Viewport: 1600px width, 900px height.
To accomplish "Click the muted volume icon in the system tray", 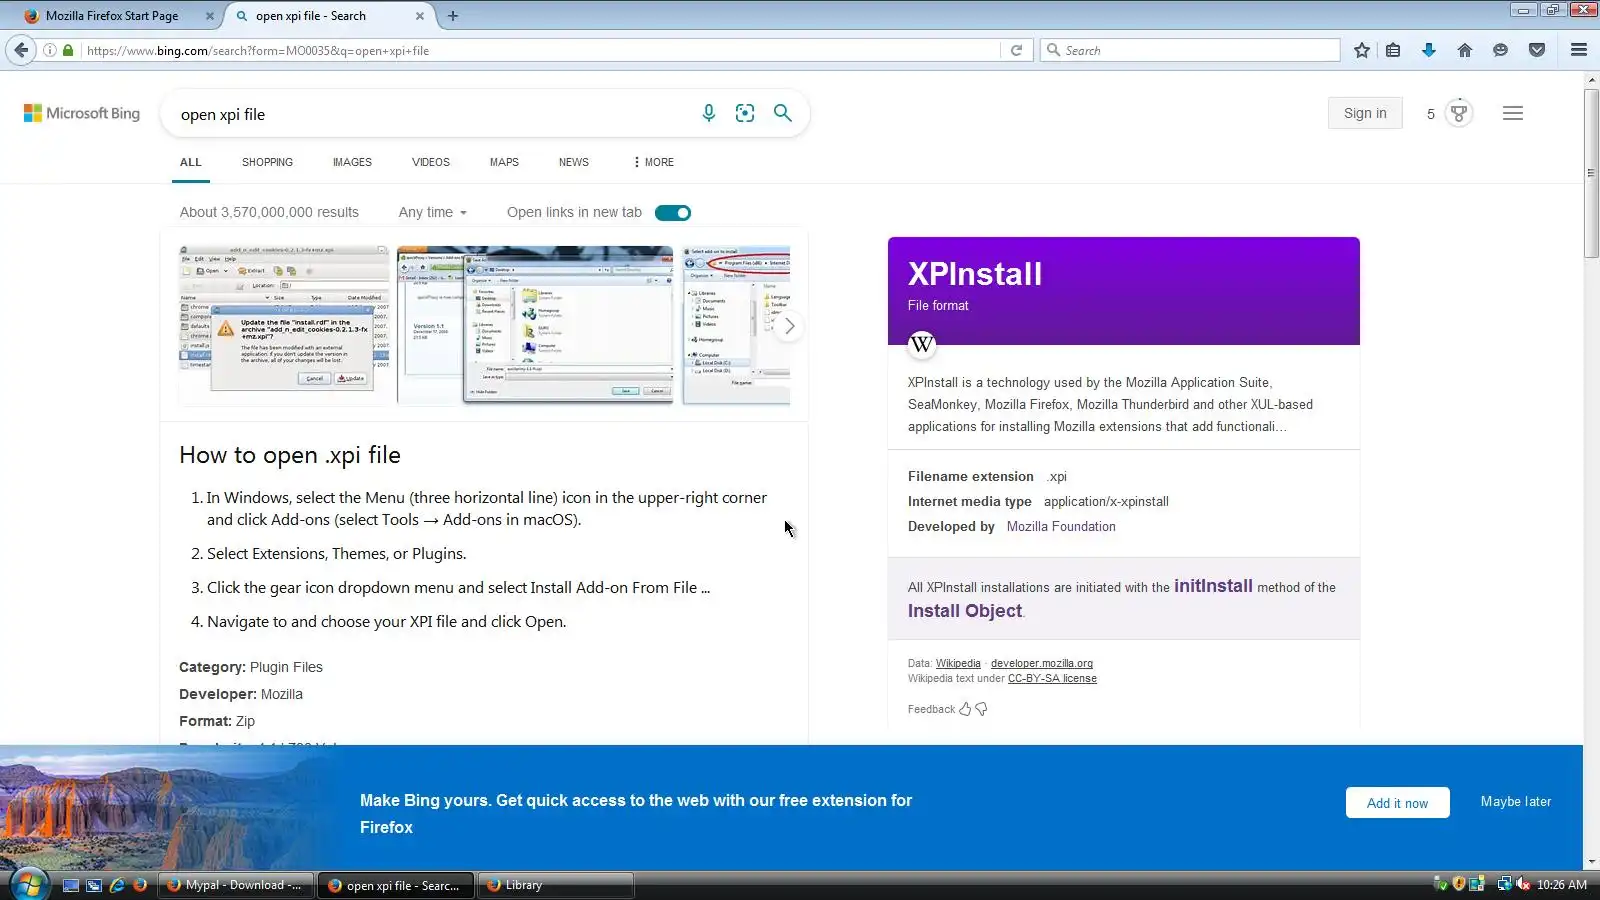I will click(1523, 884).
